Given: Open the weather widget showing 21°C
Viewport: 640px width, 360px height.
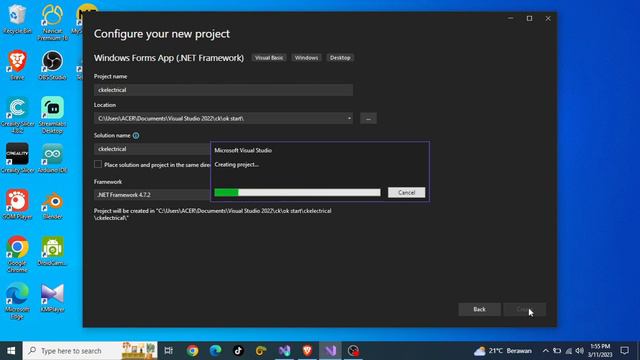Looking at the screenshot, I should click(x=503, y=351).
